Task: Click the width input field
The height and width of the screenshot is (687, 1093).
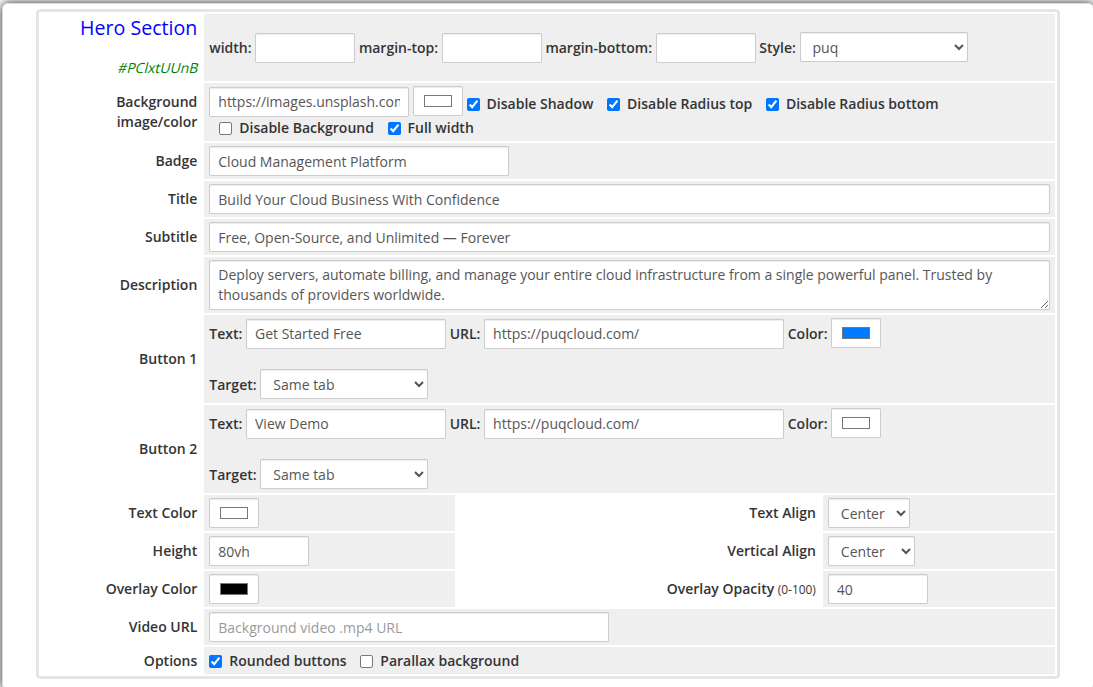Action: tap(305, 48)
